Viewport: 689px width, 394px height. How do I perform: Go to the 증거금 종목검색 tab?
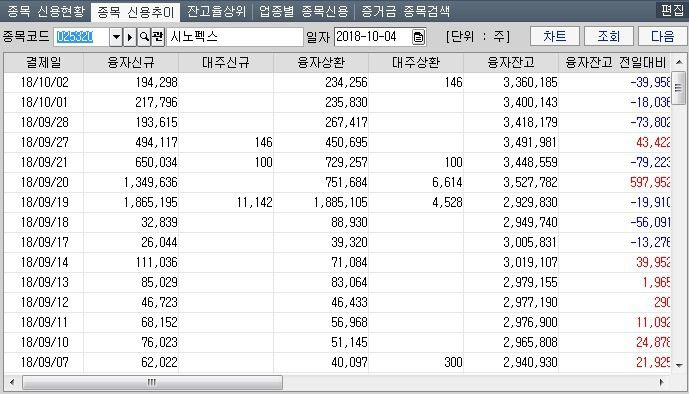(x=405, y=11)
